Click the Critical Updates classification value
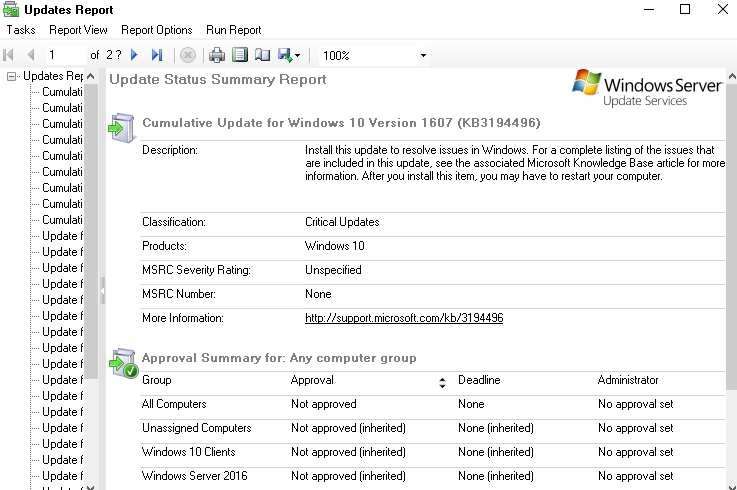The height and width of the screenshot is (490, 737). point(342,222)
